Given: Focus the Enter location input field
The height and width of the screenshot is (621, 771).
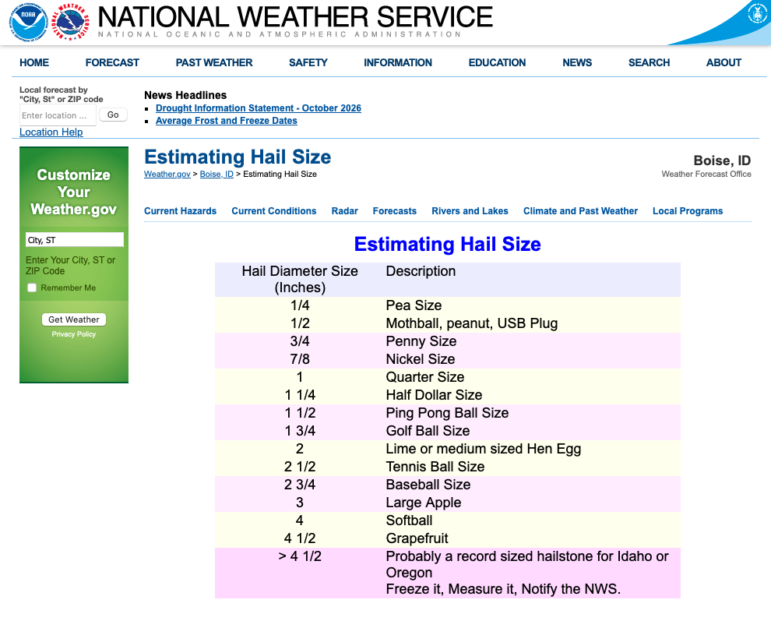Looking at the screenshot, I should pyautogui.click(x=58, y=116).
